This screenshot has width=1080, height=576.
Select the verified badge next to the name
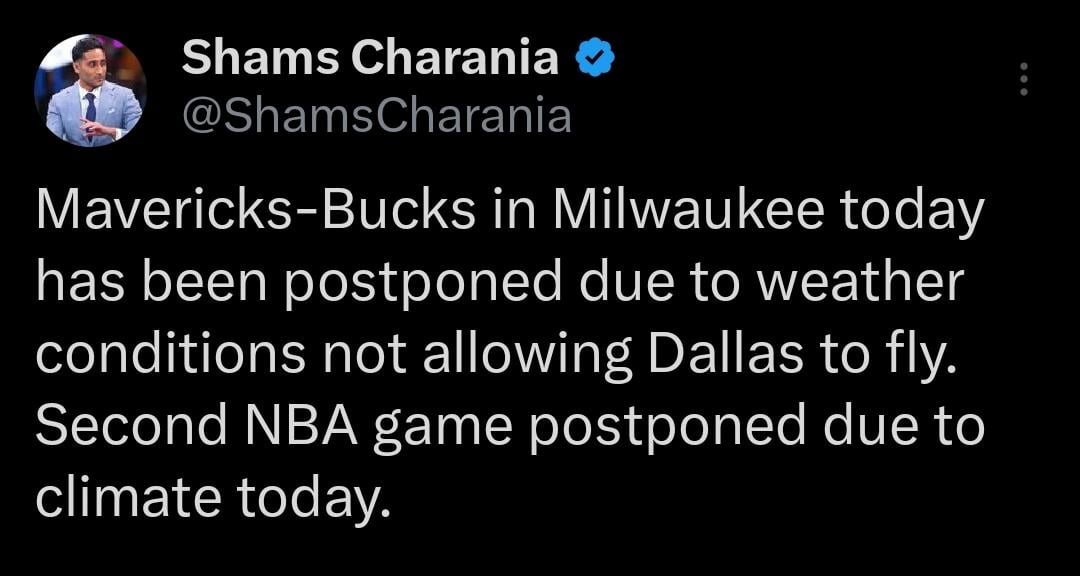[x=594, y=58]
